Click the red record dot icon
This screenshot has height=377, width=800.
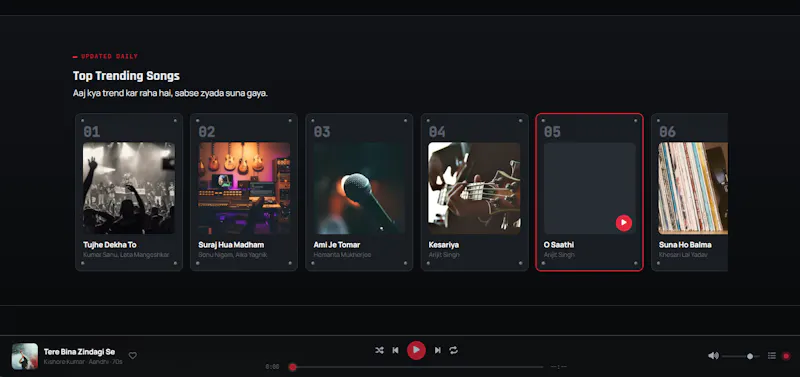coord(786,356)
